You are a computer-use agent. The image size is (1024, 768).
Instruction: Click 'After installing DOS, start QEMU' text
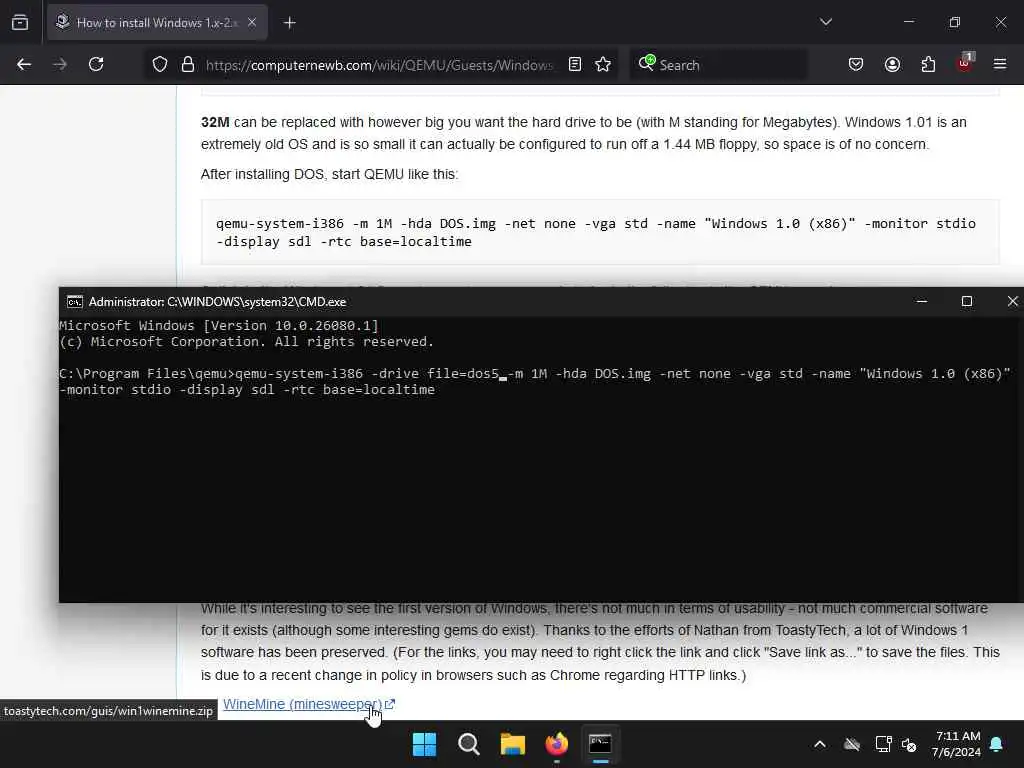pos(330,174)
